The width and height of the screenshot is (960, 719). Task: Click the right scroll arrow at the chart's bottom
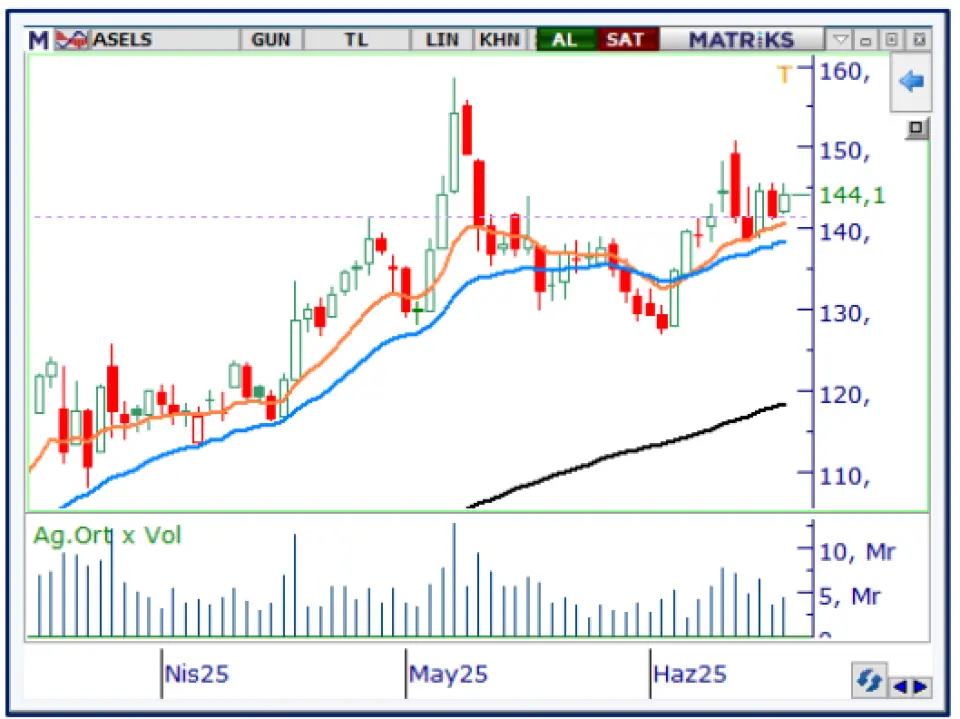point(920,687)
